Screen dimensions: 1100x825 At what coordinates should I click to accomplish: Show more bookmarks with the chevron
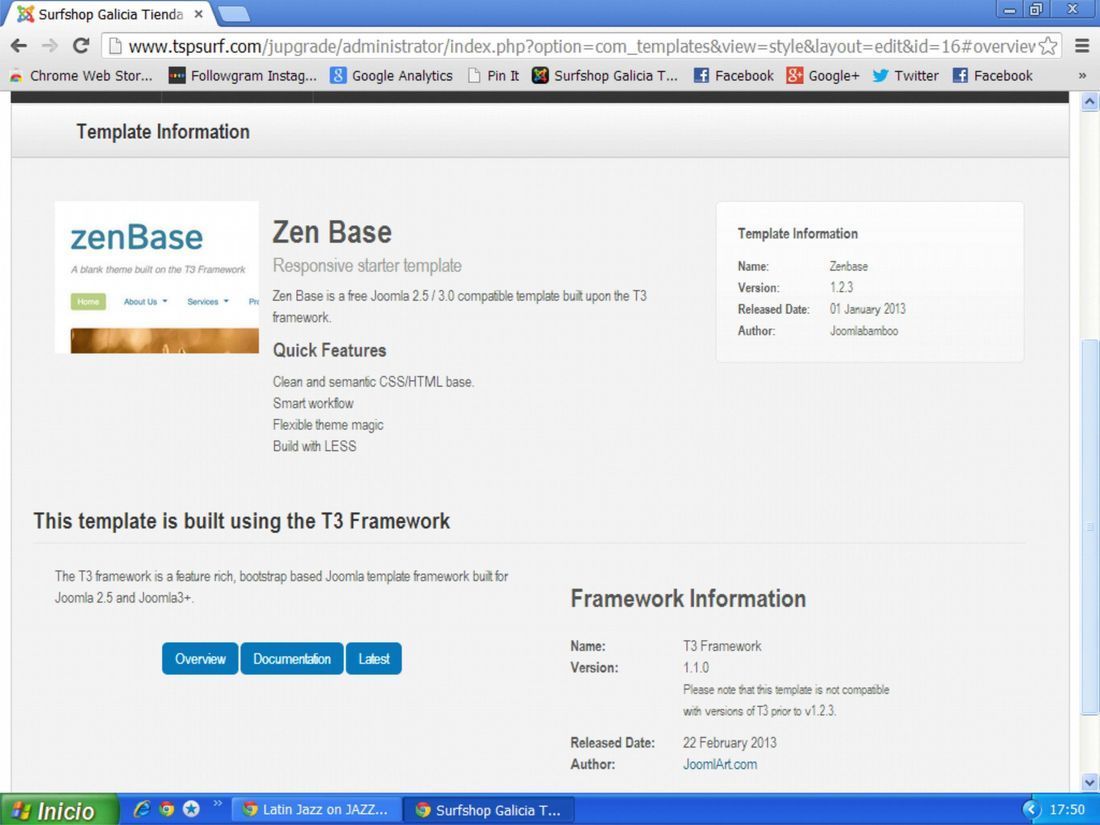pos(1082,76)
